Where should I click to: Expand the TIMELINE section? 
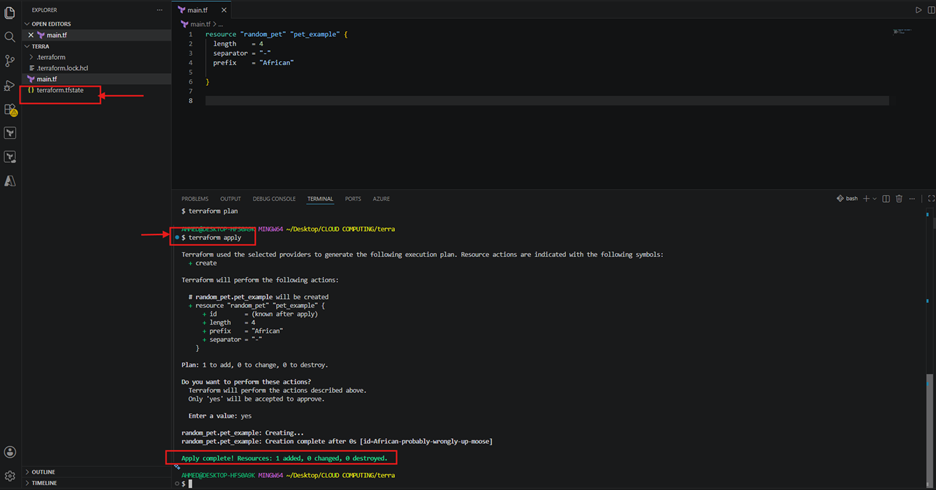[x=44, y=483]
